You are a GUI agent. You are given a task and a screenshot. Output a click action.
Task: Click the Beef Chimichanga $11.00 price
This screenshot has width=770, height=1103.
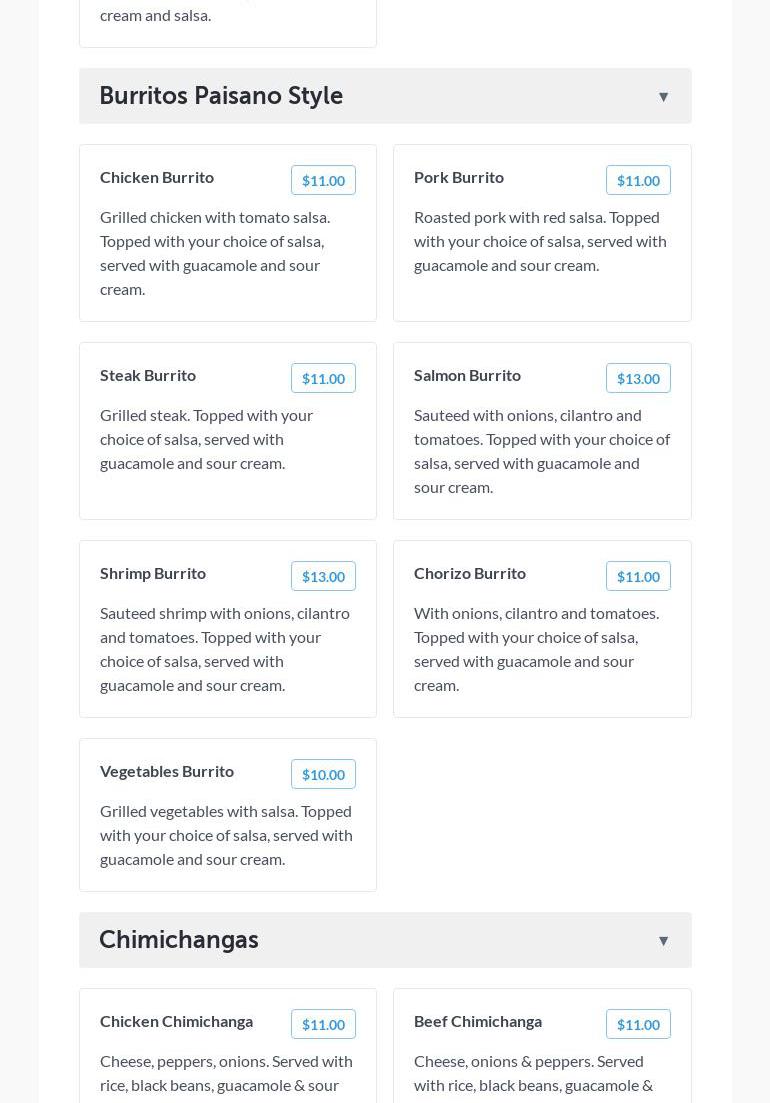pos(638,1024)
